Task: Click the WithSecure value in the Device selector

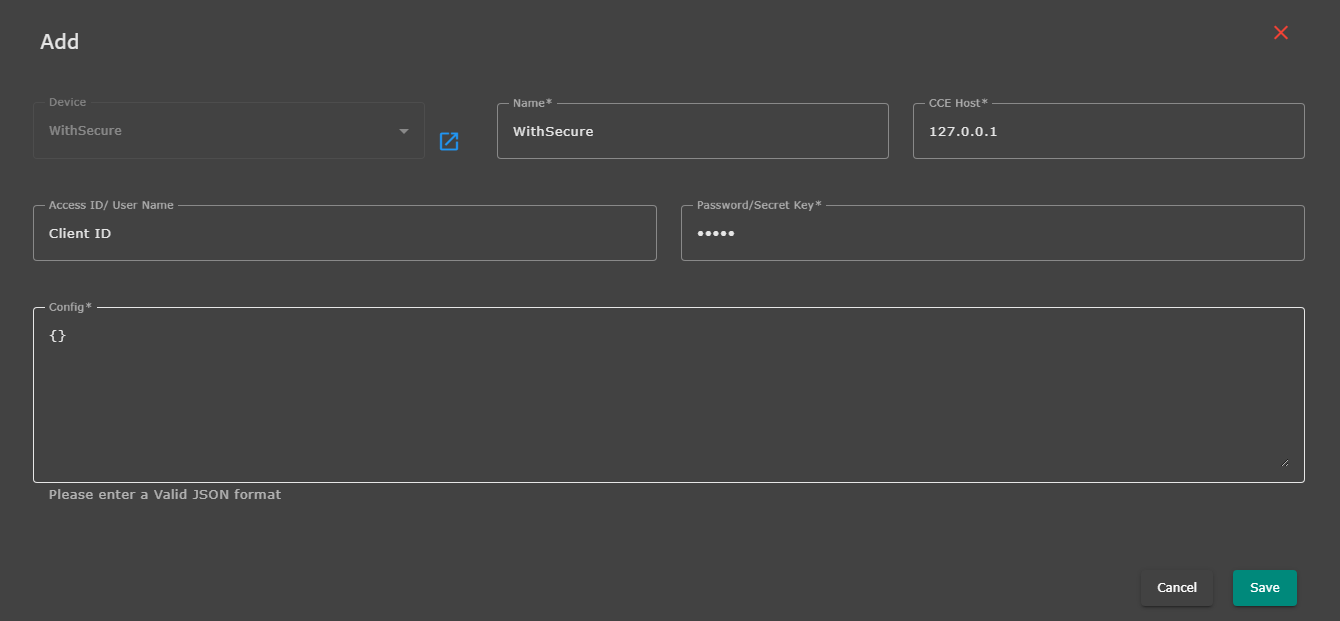Action: point(86,131)
